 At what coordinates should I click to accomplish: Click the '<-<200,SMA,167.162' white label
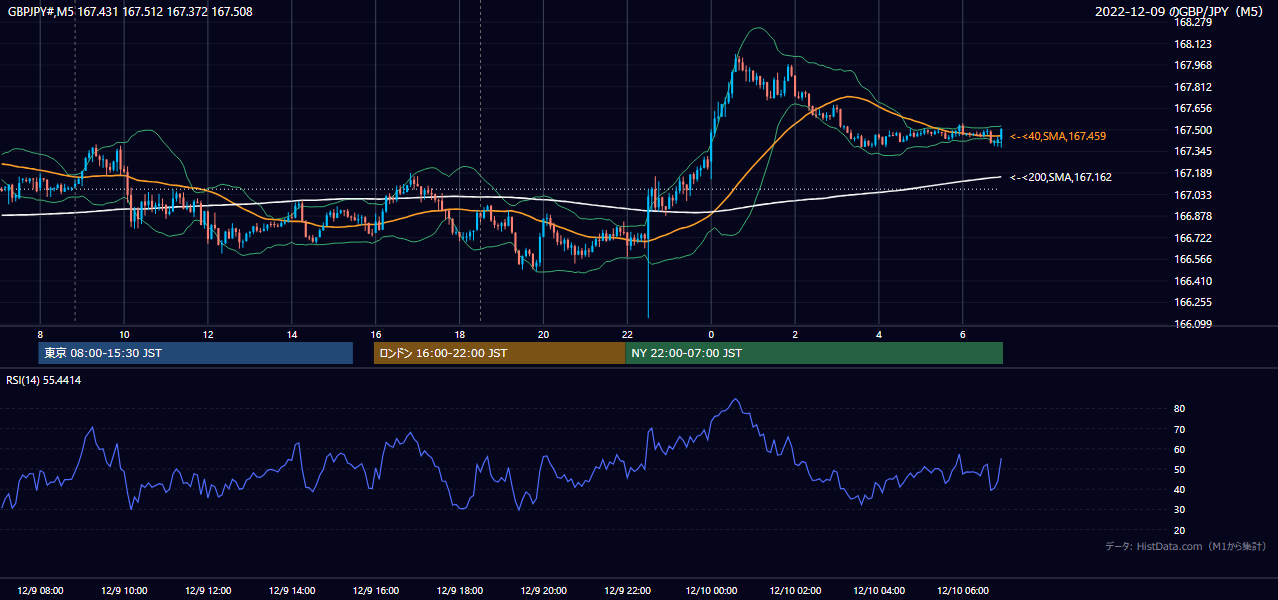coord(1061,177)
